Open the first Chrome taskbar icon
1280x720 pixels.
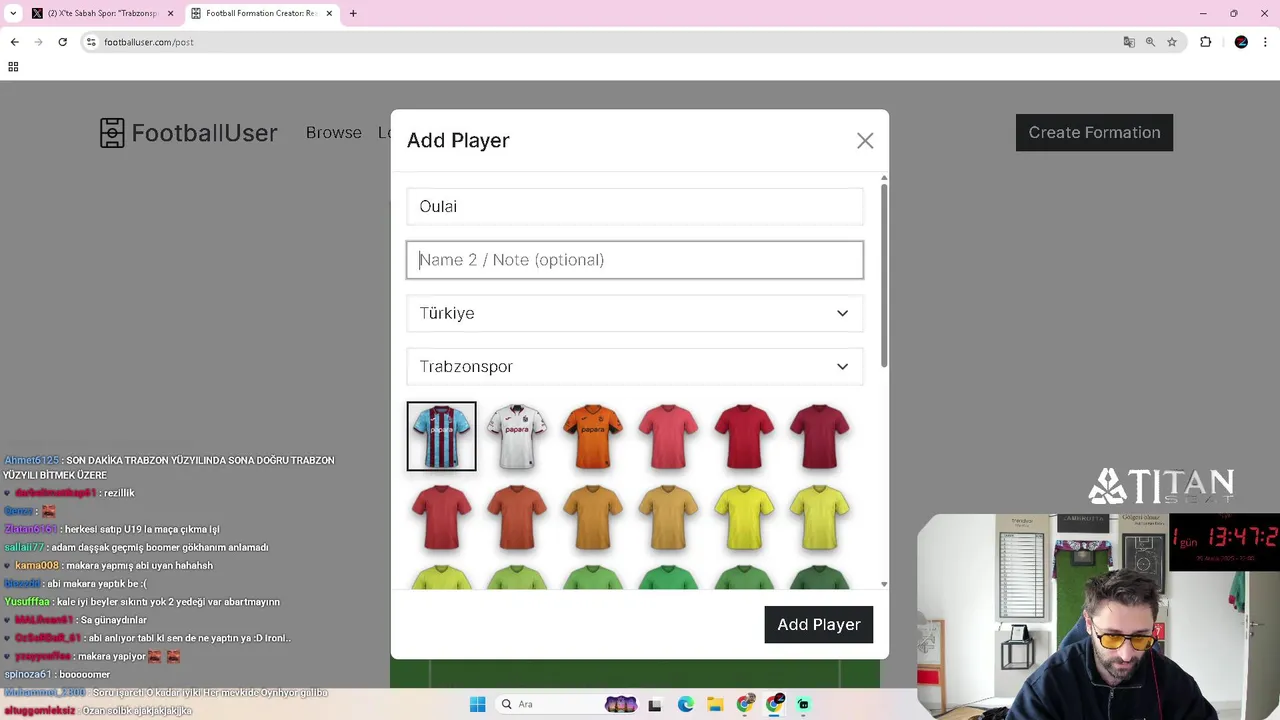tap(745, 704)
